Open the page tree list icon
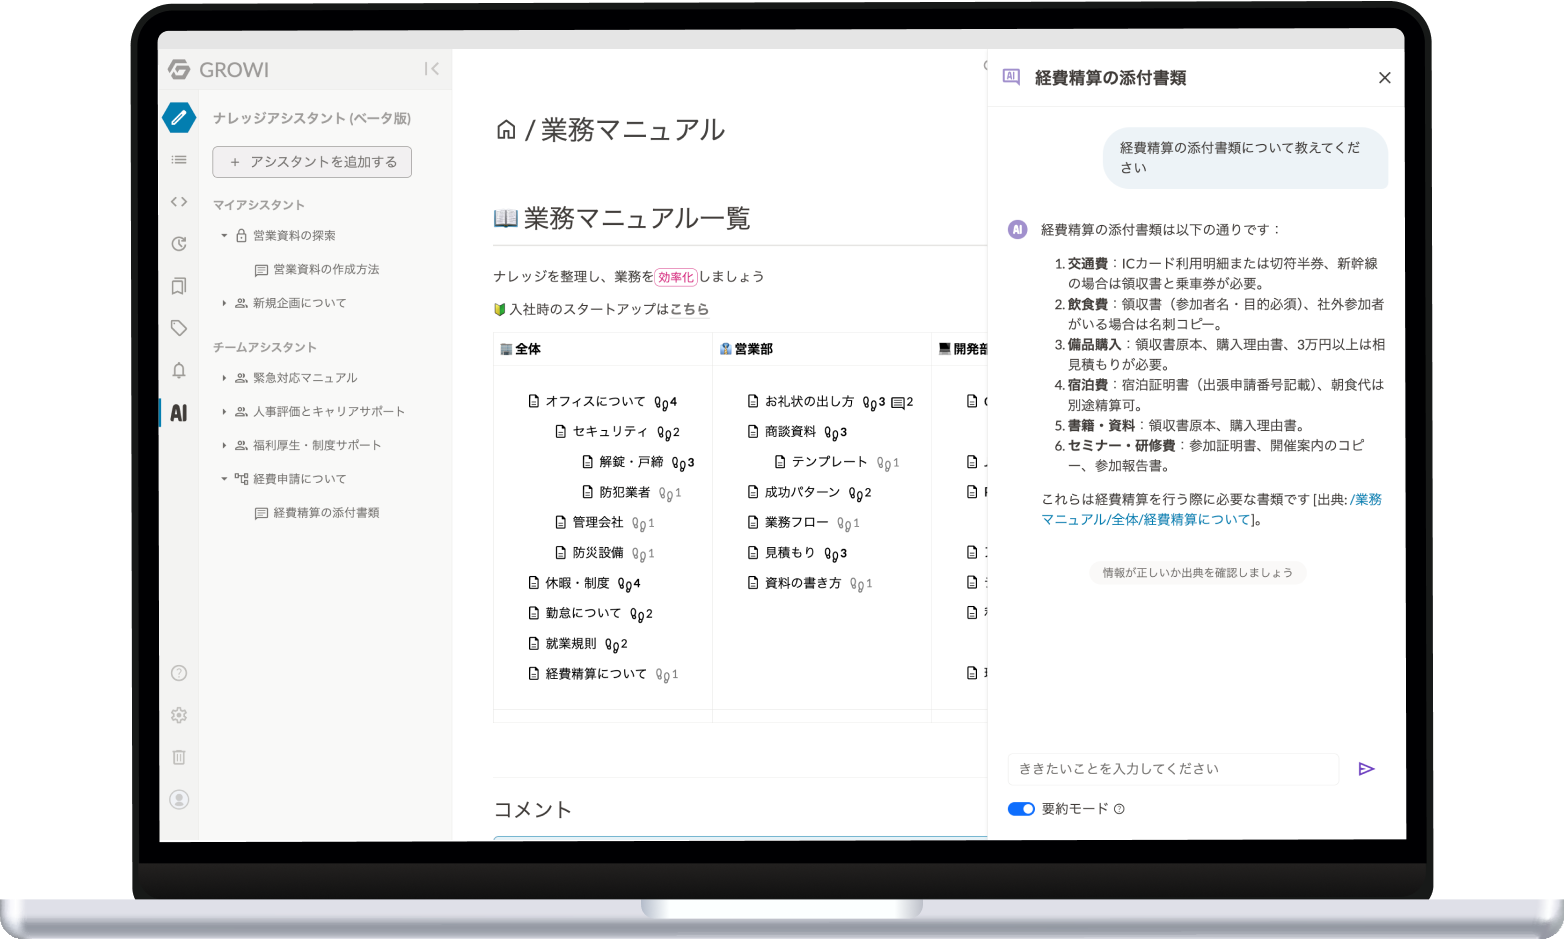Image resolution: width=1564 pixels, height=939 pixels. 179,159
